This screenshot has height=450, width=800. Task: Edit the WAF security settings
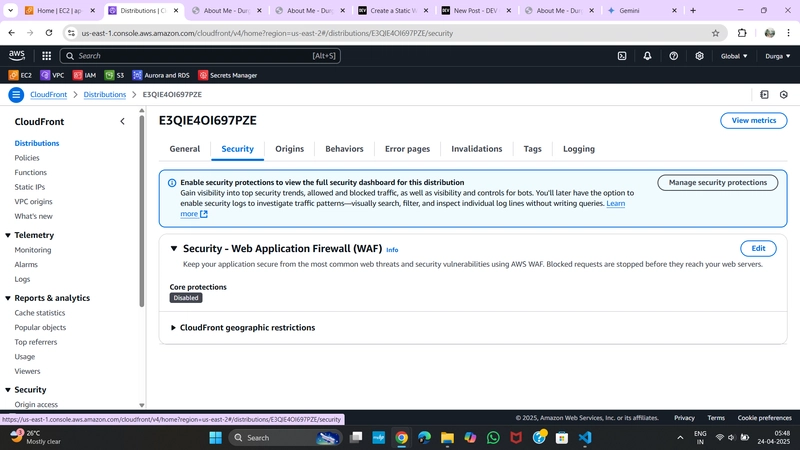pyautogui.click(x=758, y=248)
